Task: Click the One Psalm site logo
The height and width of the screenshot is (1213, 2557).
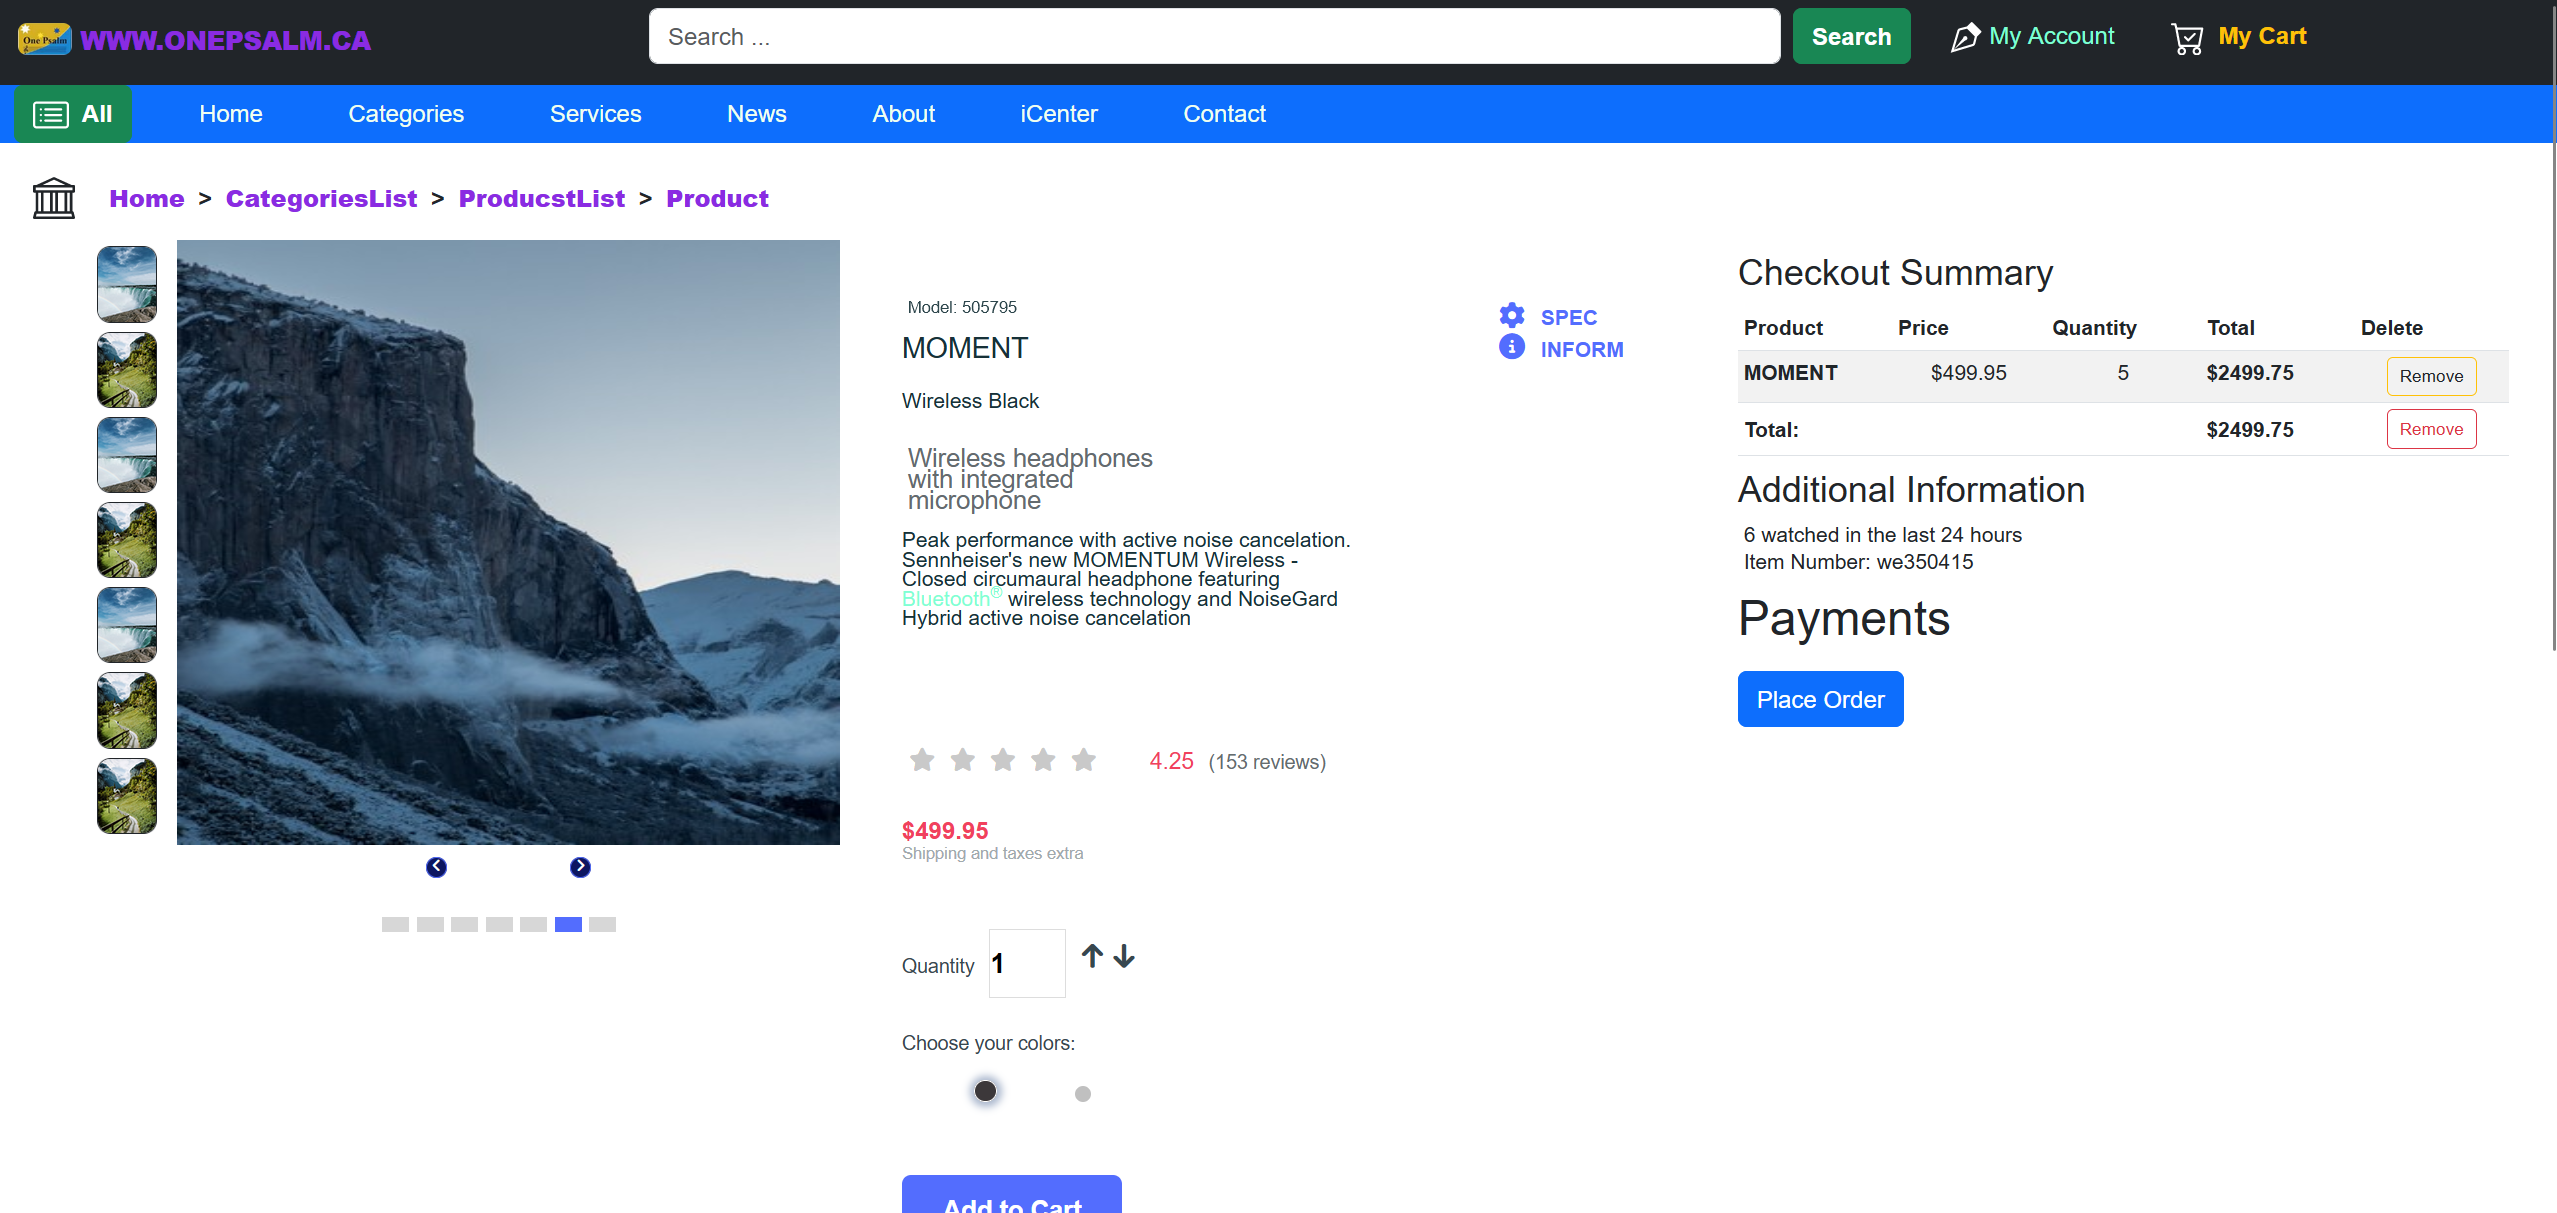Action: (x=45, y=39)
